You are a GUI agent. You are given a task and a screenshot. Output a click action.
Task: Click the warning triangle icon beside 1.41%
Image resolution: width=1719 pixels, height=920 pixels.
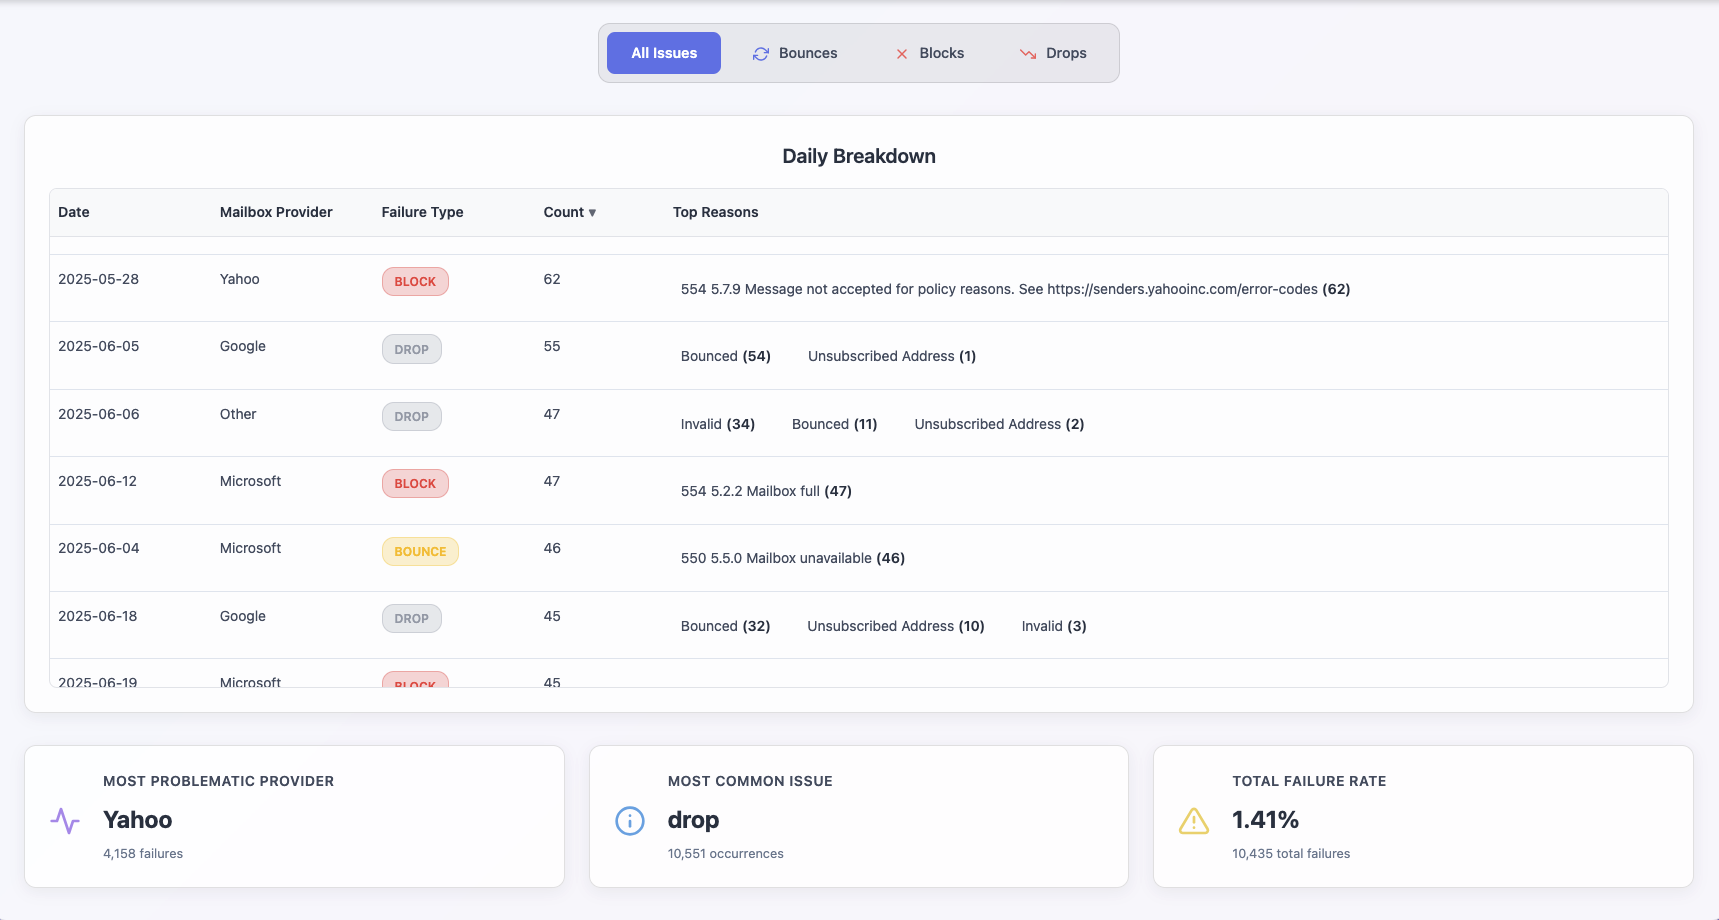(1194, 821)
